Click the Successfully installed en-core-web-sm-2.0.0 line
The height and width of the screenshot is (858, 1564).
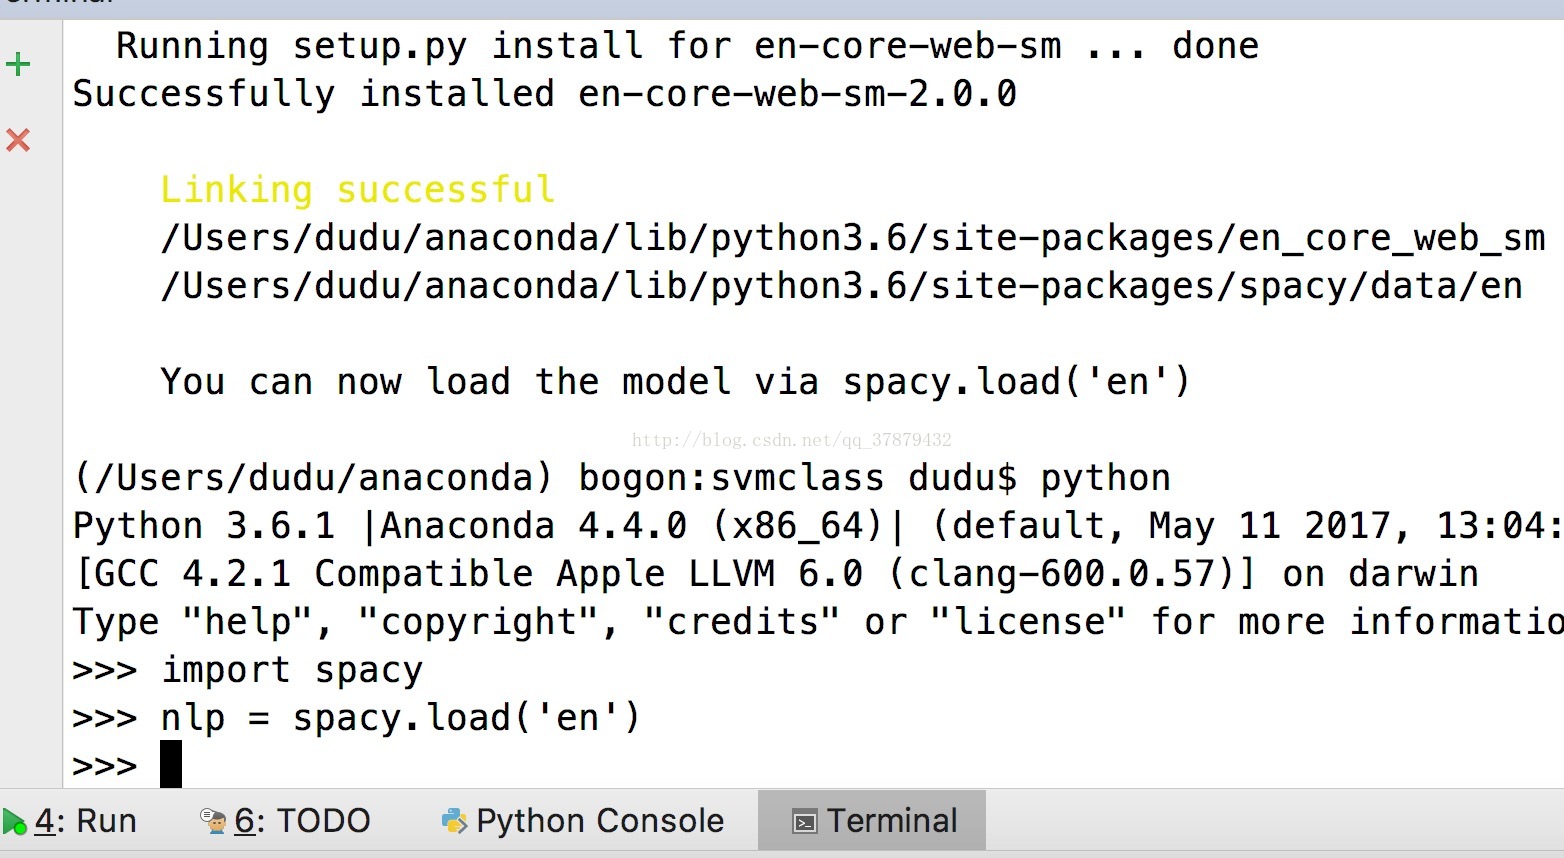click(545, 94)
